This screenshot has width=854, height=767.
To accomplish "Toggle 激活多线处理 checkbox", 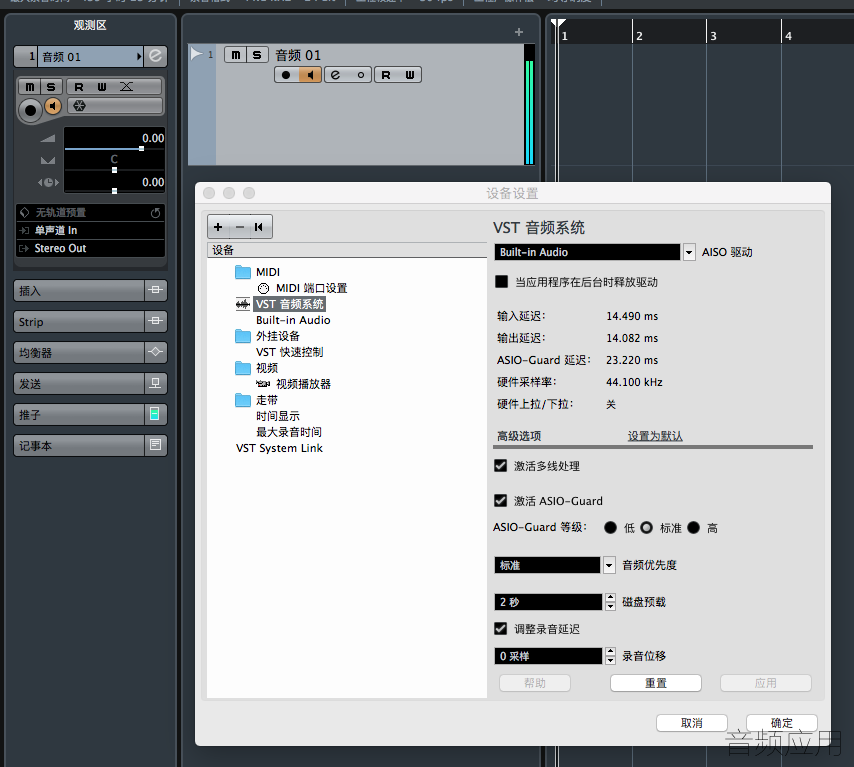I will (501, 466).
